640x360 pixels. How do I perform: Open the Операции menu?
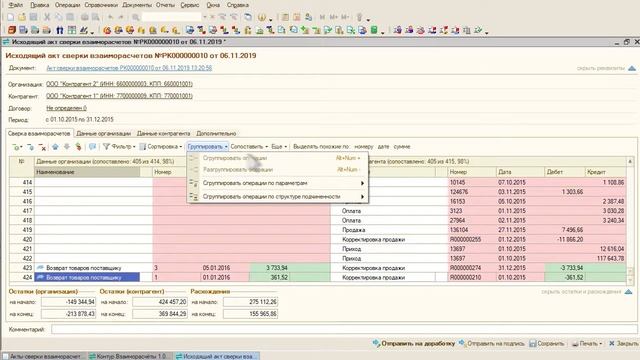68,5
